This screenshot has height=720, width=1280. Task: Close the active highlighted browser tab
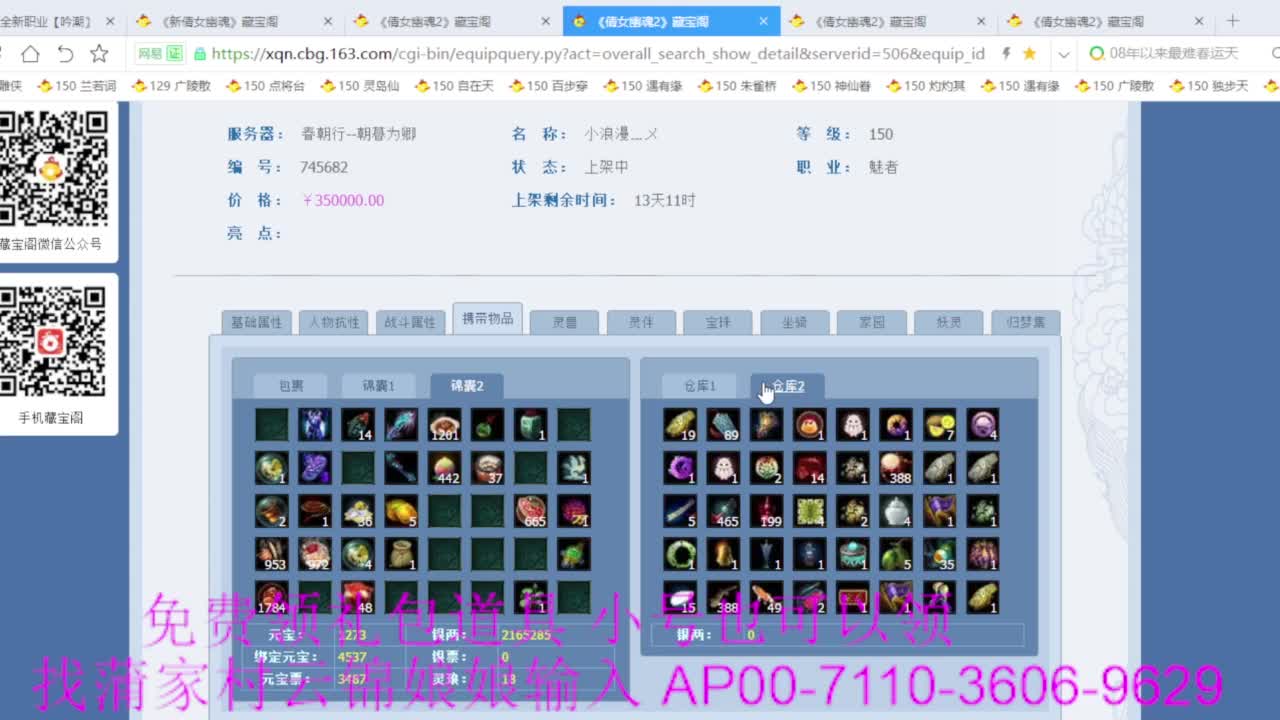coord(763,21)
